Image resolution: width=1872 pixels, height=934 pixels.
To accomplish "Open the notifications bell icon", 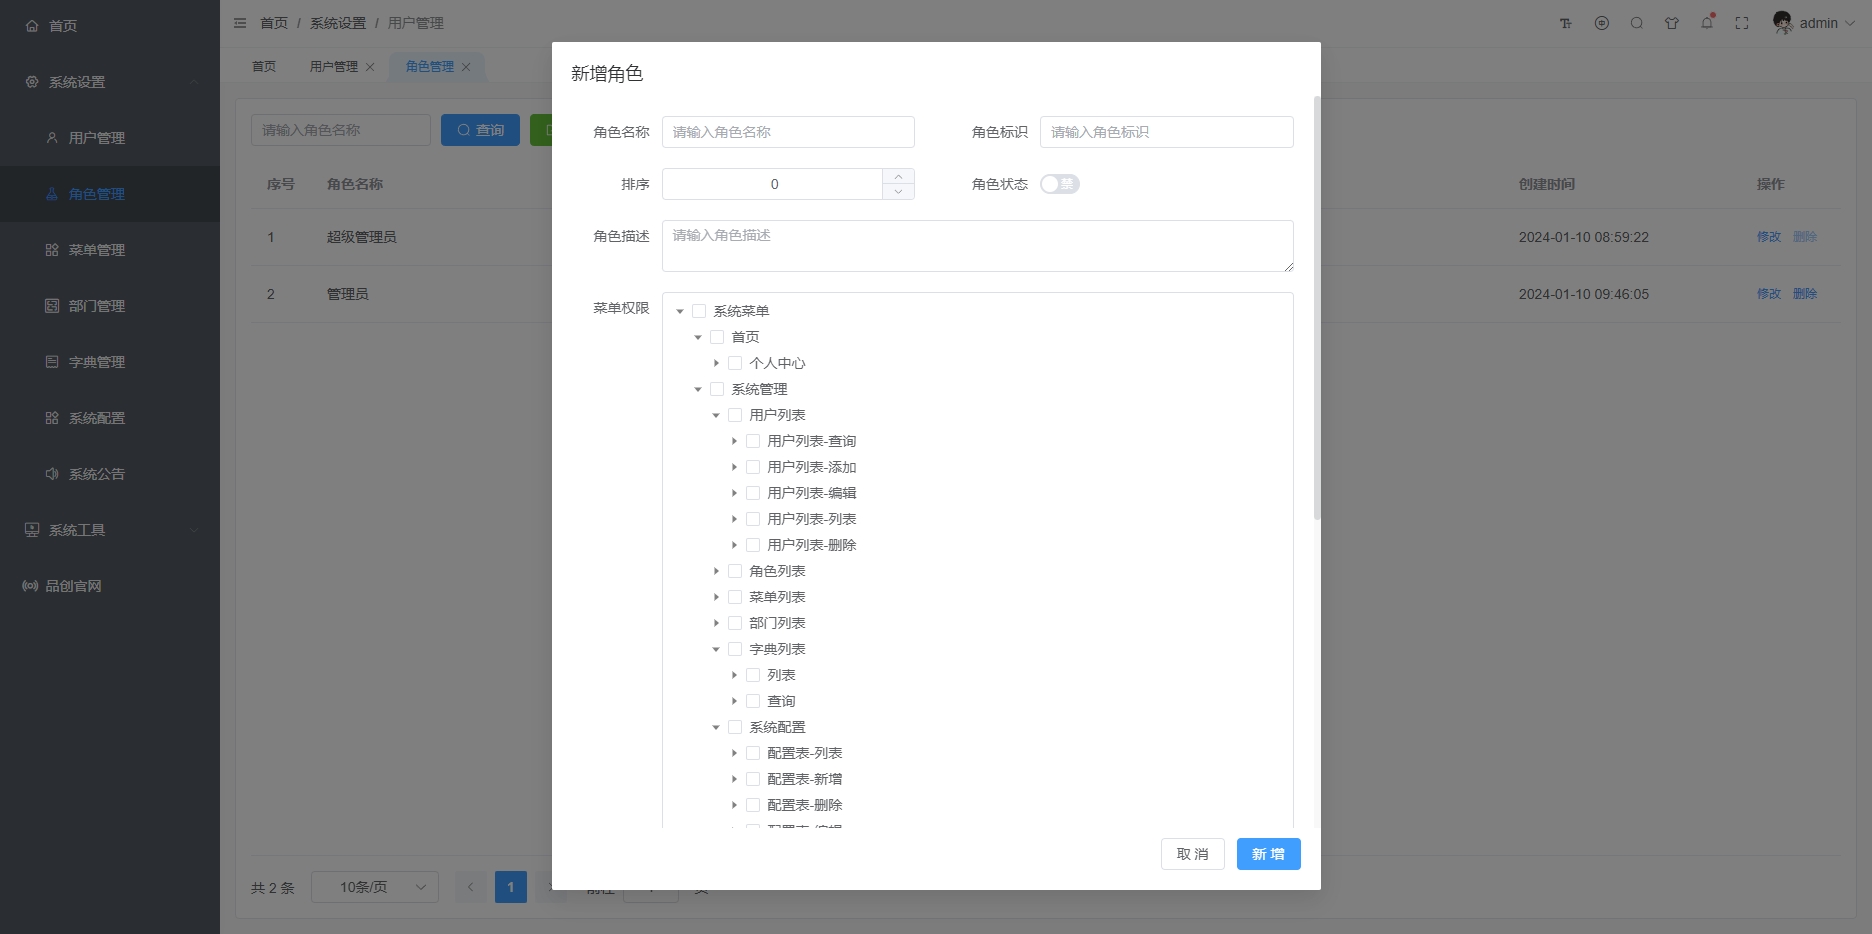I will 1707,22.
